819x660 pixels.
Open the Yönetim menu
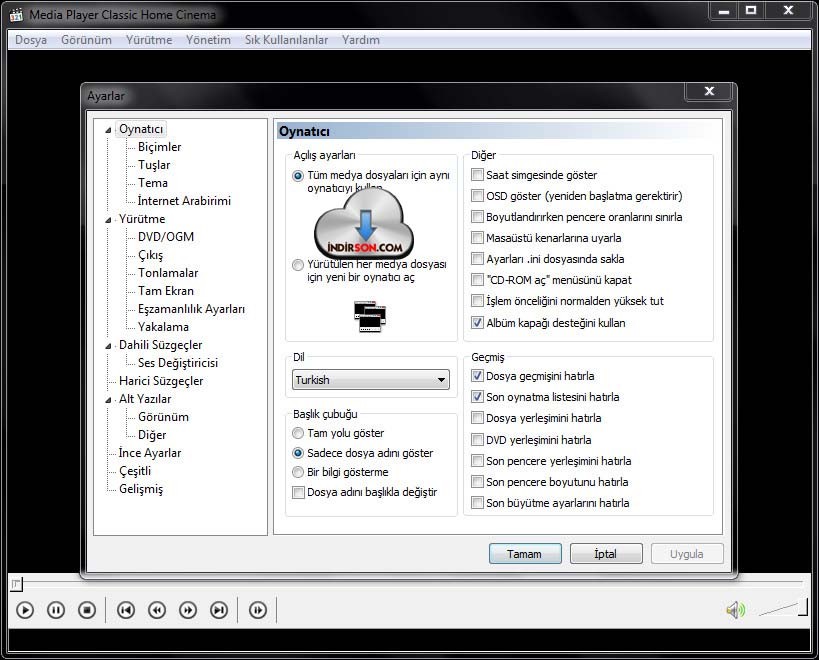208,40
